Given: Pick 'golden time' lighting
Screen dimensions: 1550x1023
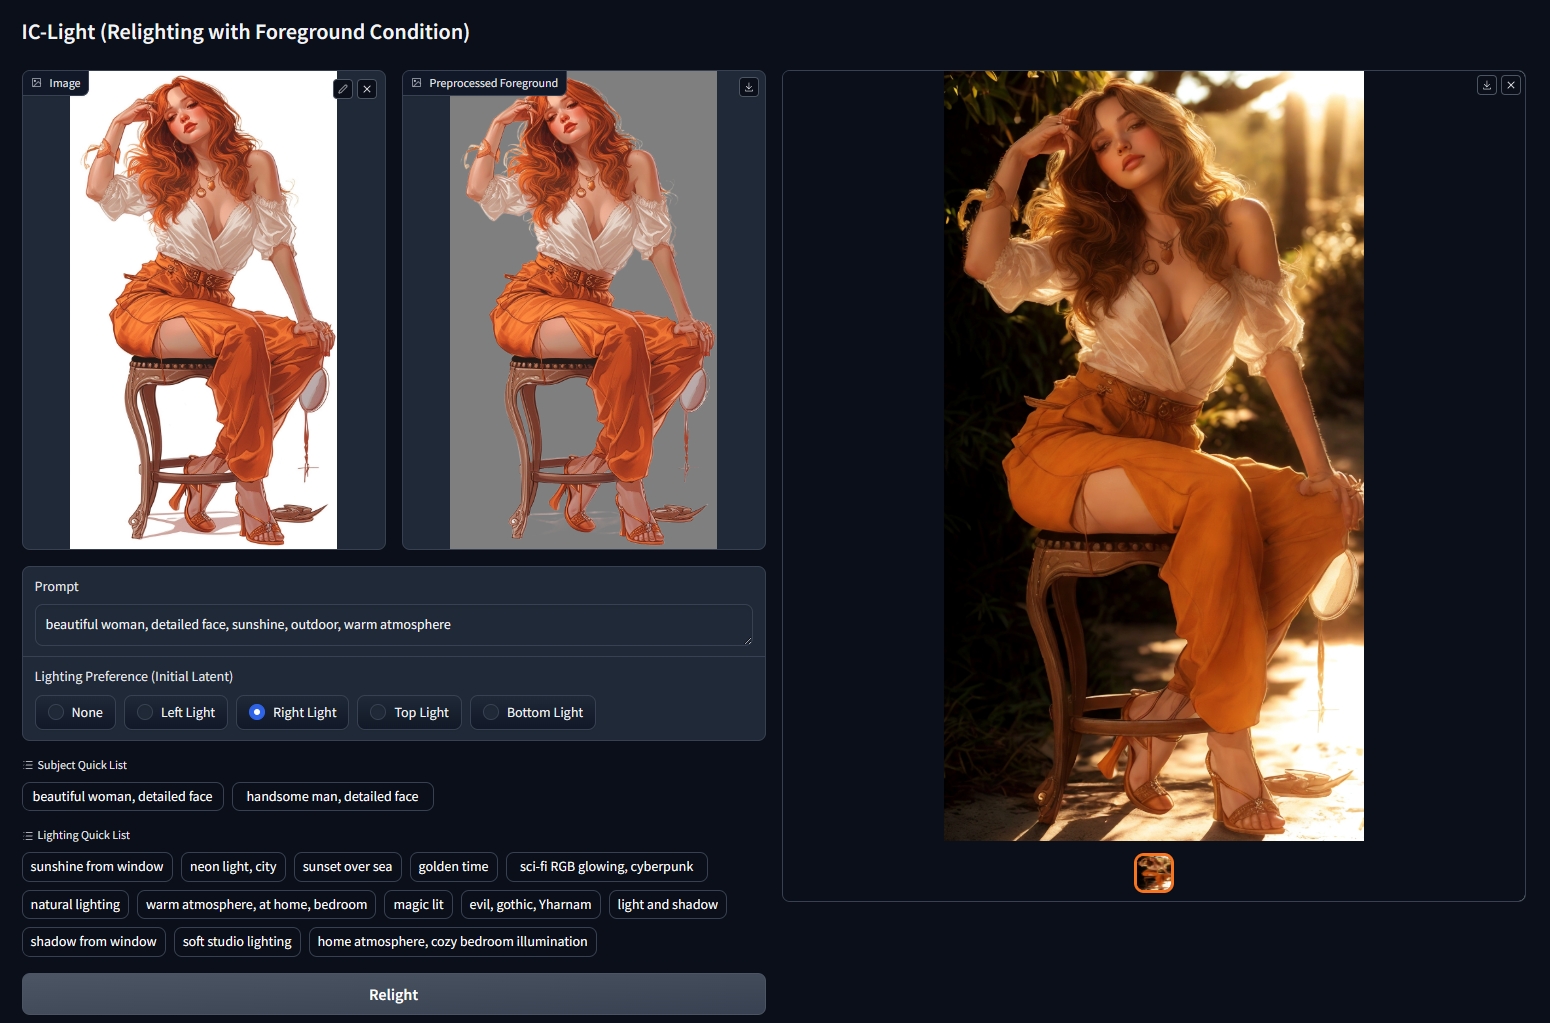Looking at the screenshot, I should (x=453, y=866).
